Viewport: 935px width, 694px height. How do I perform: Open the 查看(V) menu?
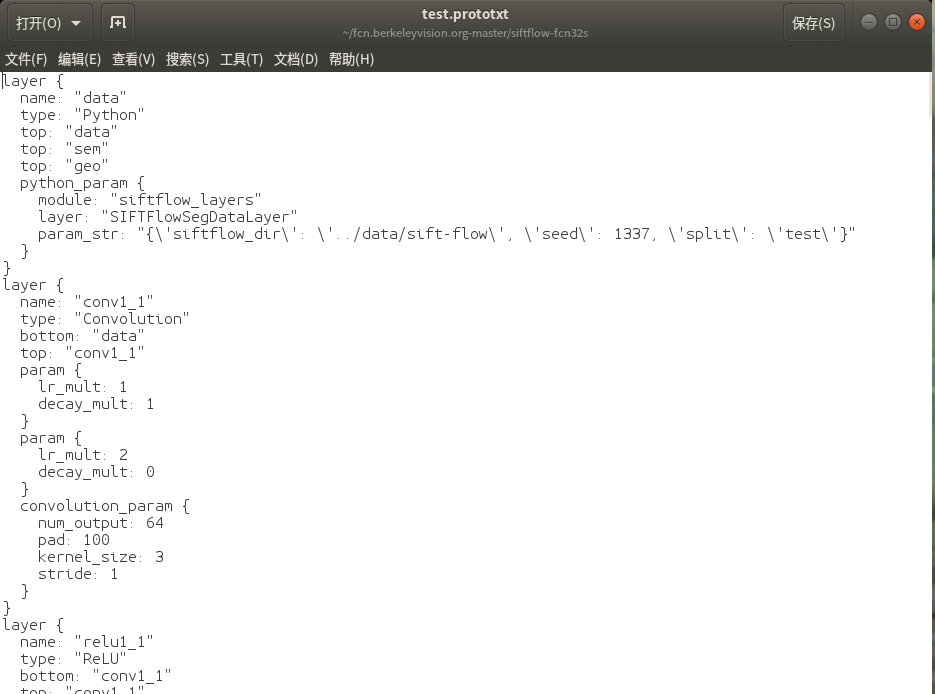point(133,59)
